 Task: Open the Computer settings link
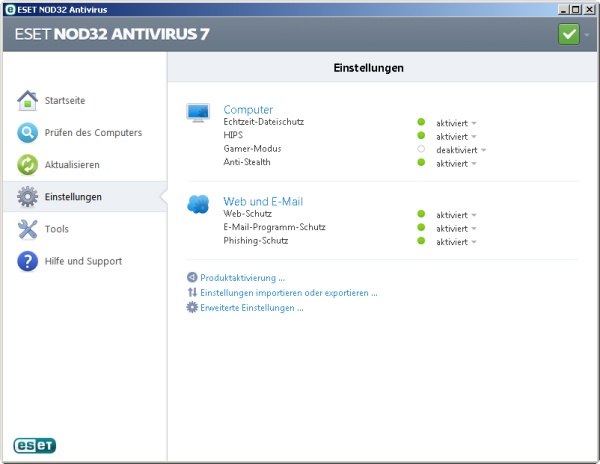248,109
